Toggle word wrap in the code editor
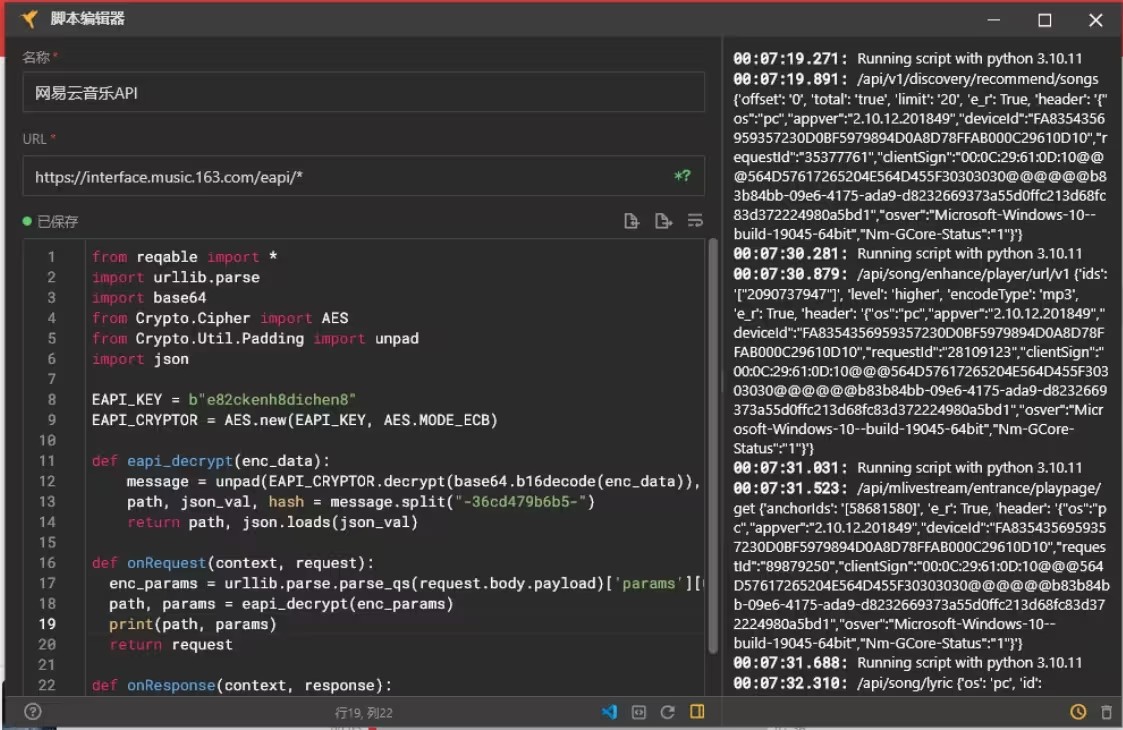The image size is (1123, 730). click(x=695, y=221)
